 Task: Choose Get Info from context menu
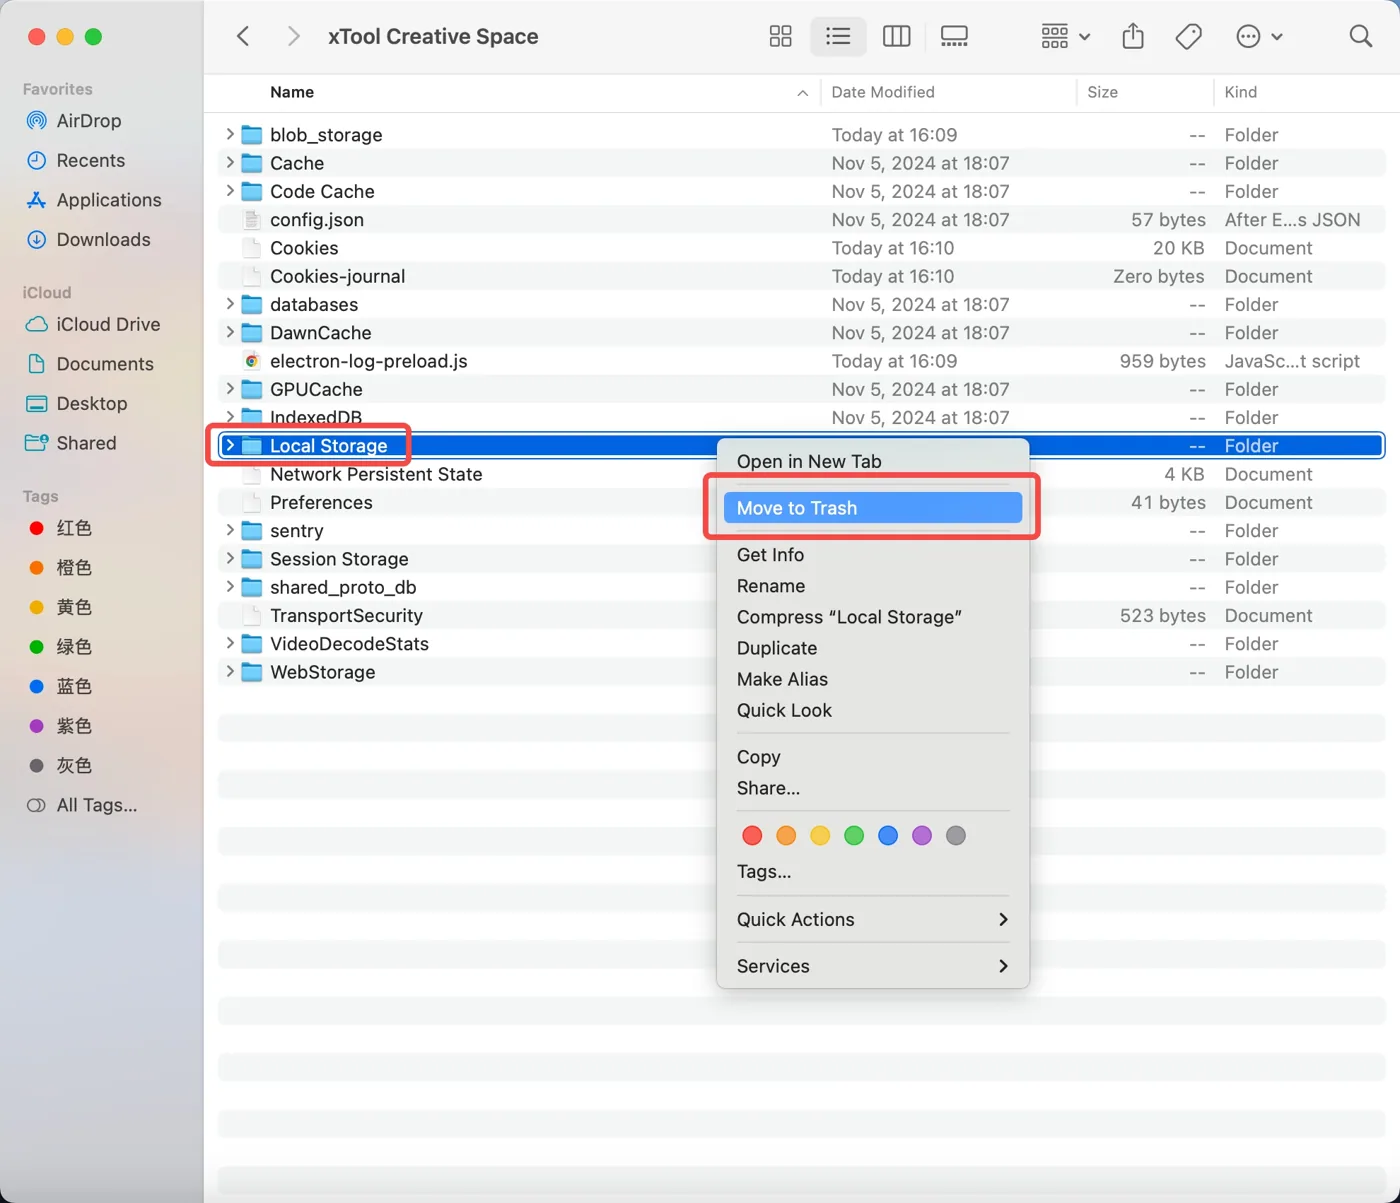(873, 555)
